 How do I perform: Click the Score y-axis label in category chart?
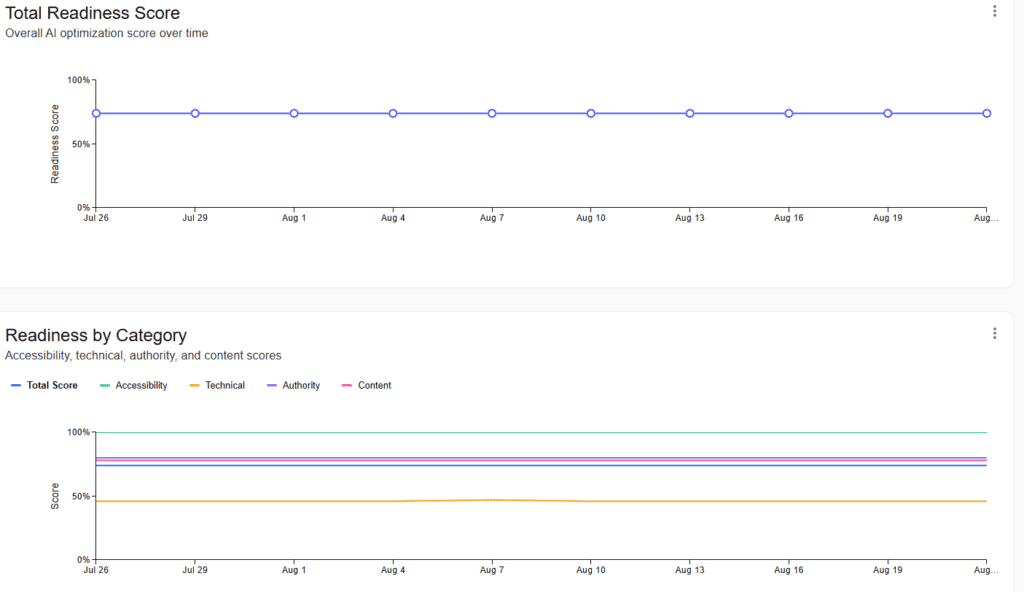click(x=55, y=496)
